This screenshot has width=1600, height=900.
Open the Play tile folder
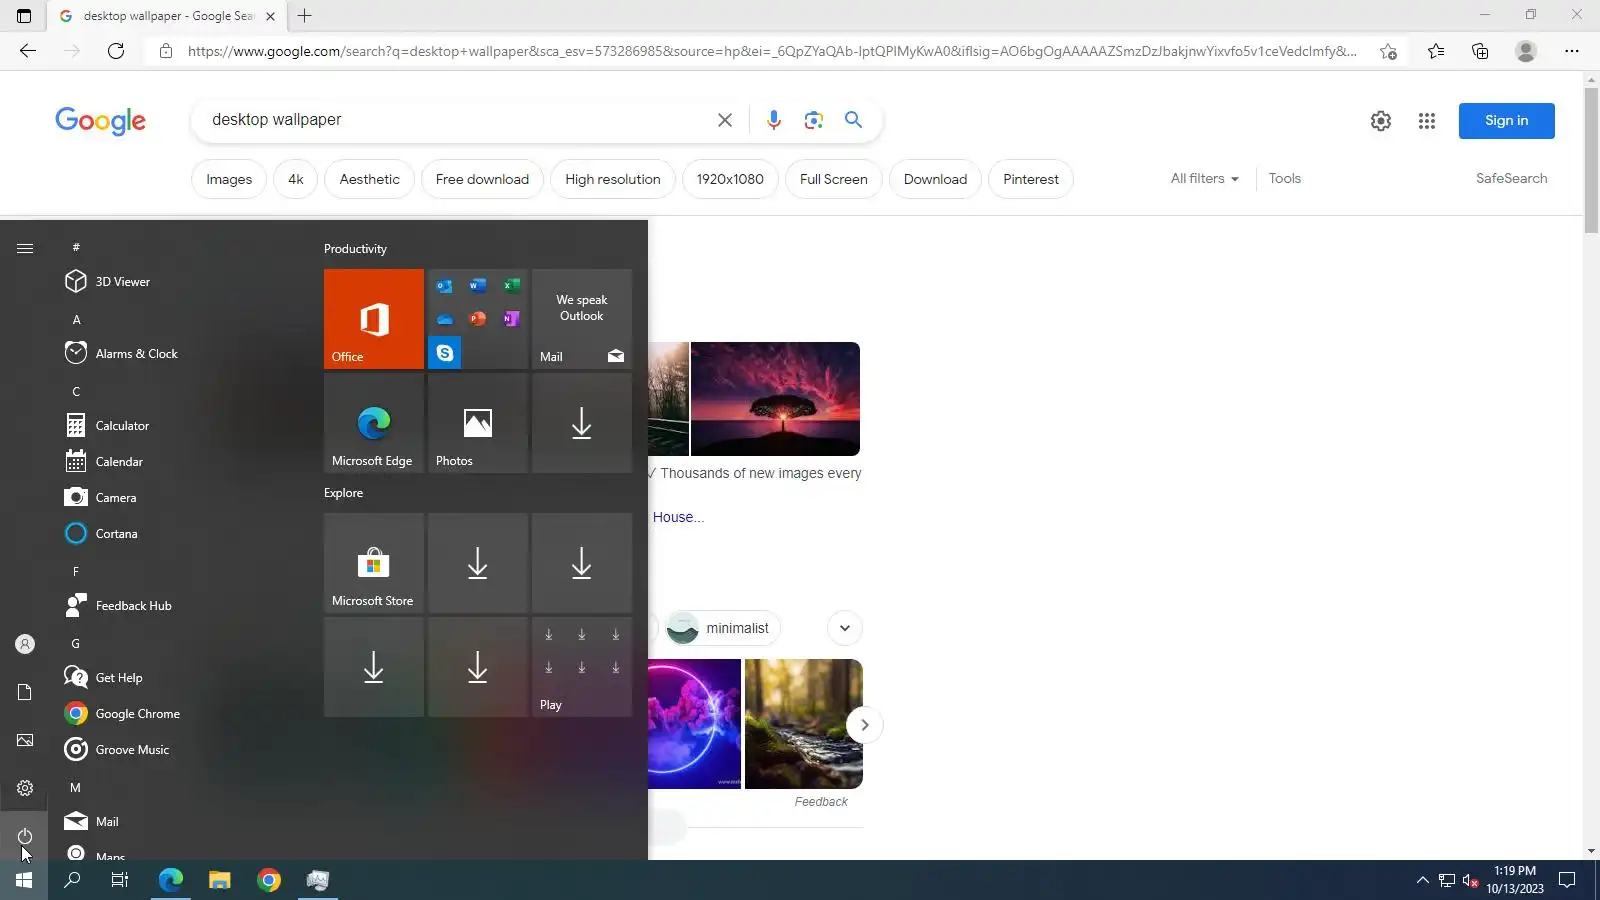click(x=582, y=667)
